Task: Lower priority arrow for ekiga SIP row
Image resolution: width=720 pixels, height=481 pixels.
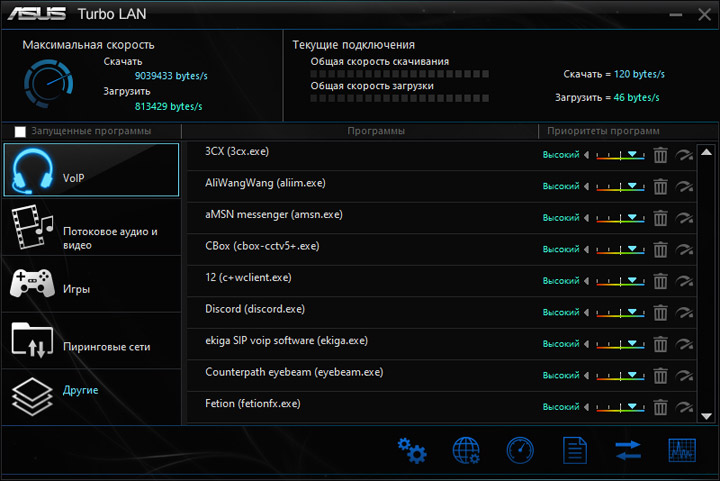Action: point(586,344)
